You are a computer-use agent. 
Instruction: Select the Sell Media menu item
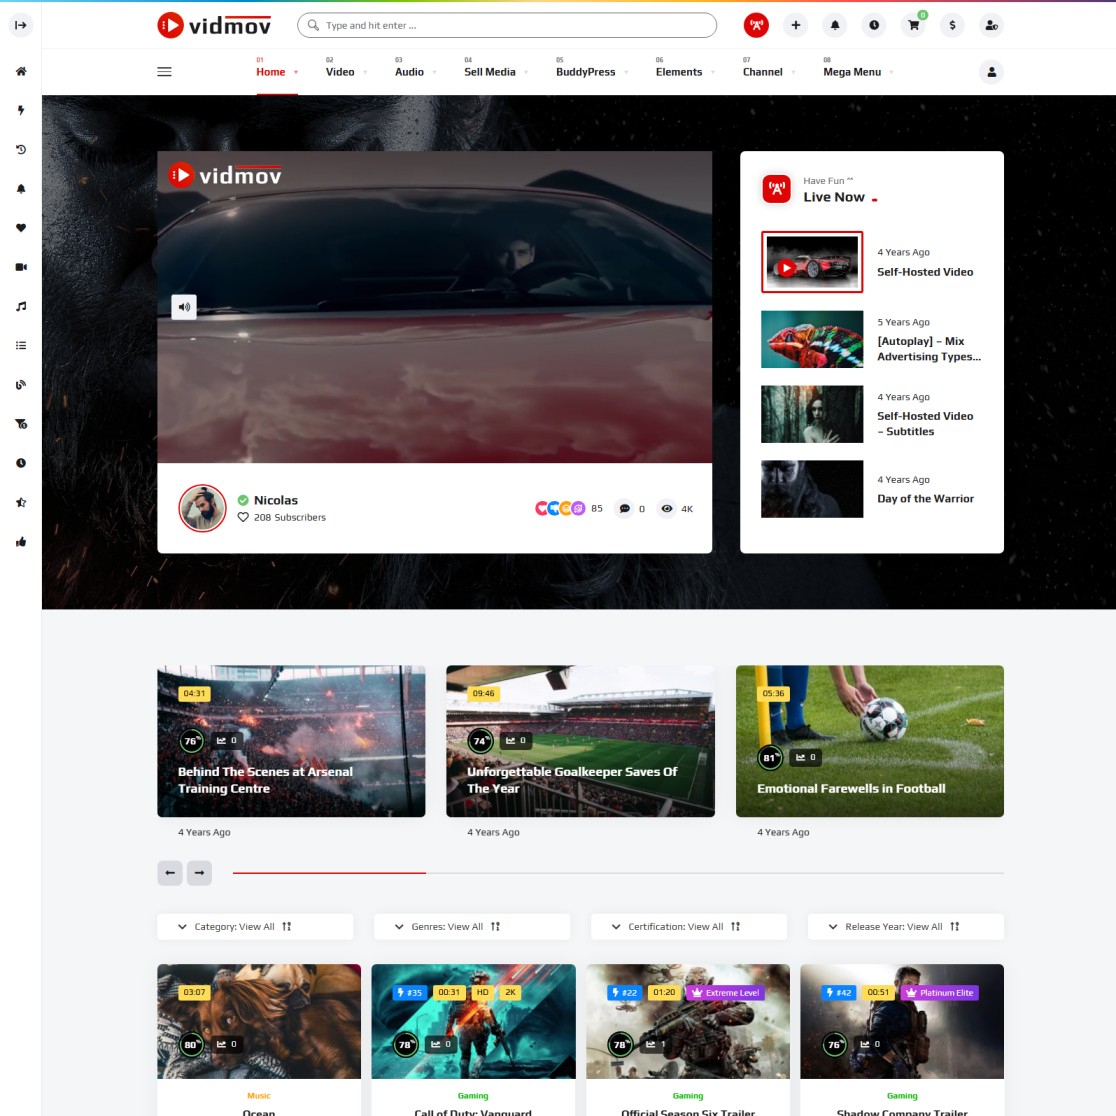[x=490, y=72]
